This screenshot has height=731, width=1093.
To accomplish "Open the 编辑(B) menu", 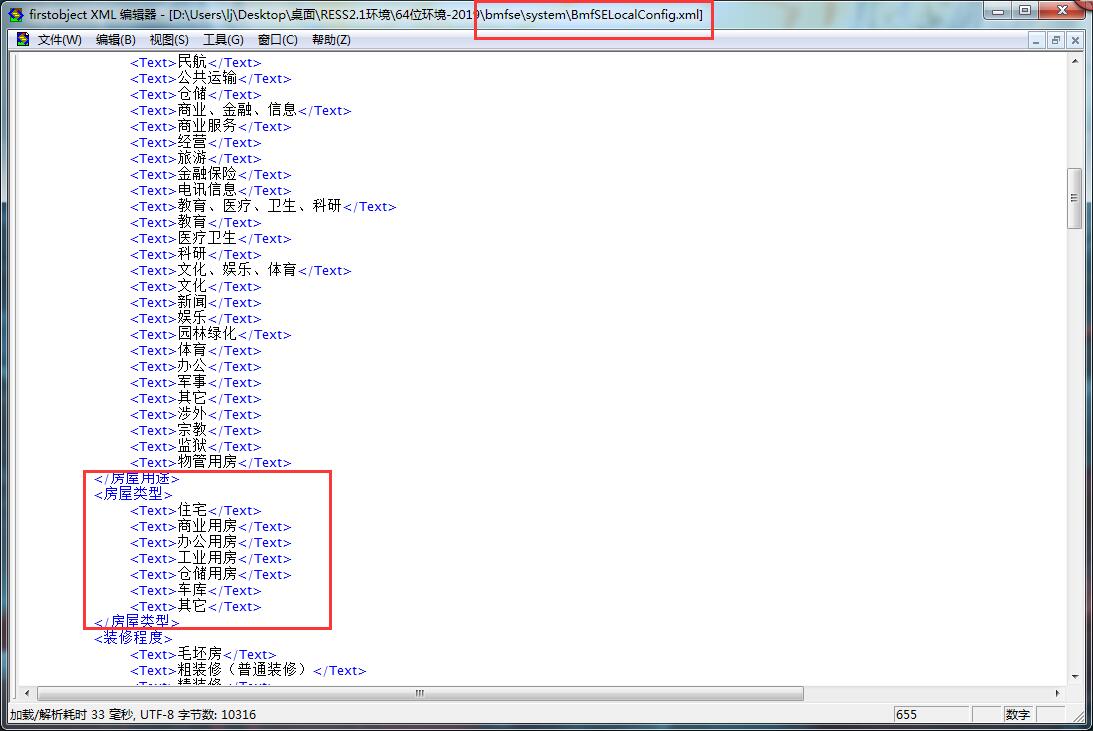I will tap(115, 40).
